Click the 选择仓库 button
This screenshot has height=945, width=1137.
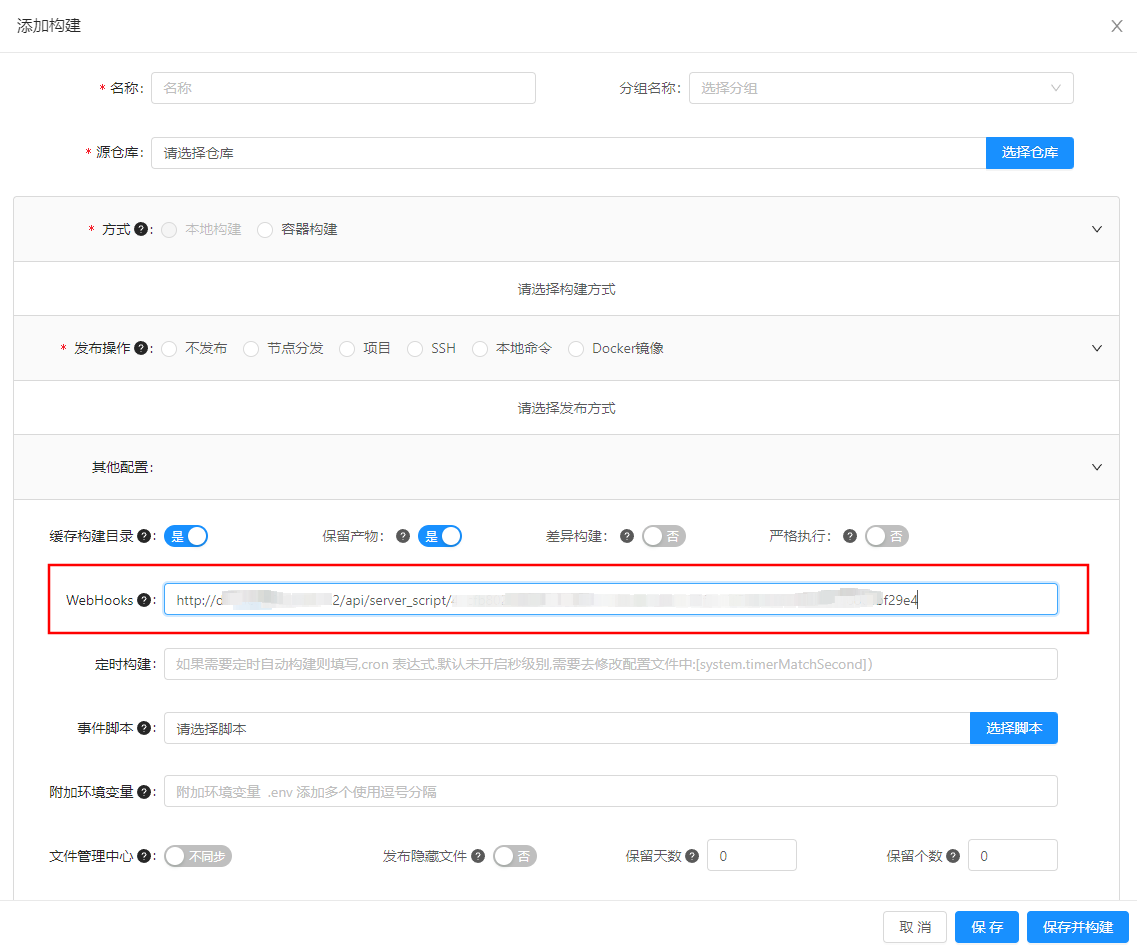click(x=1030, y=152)
